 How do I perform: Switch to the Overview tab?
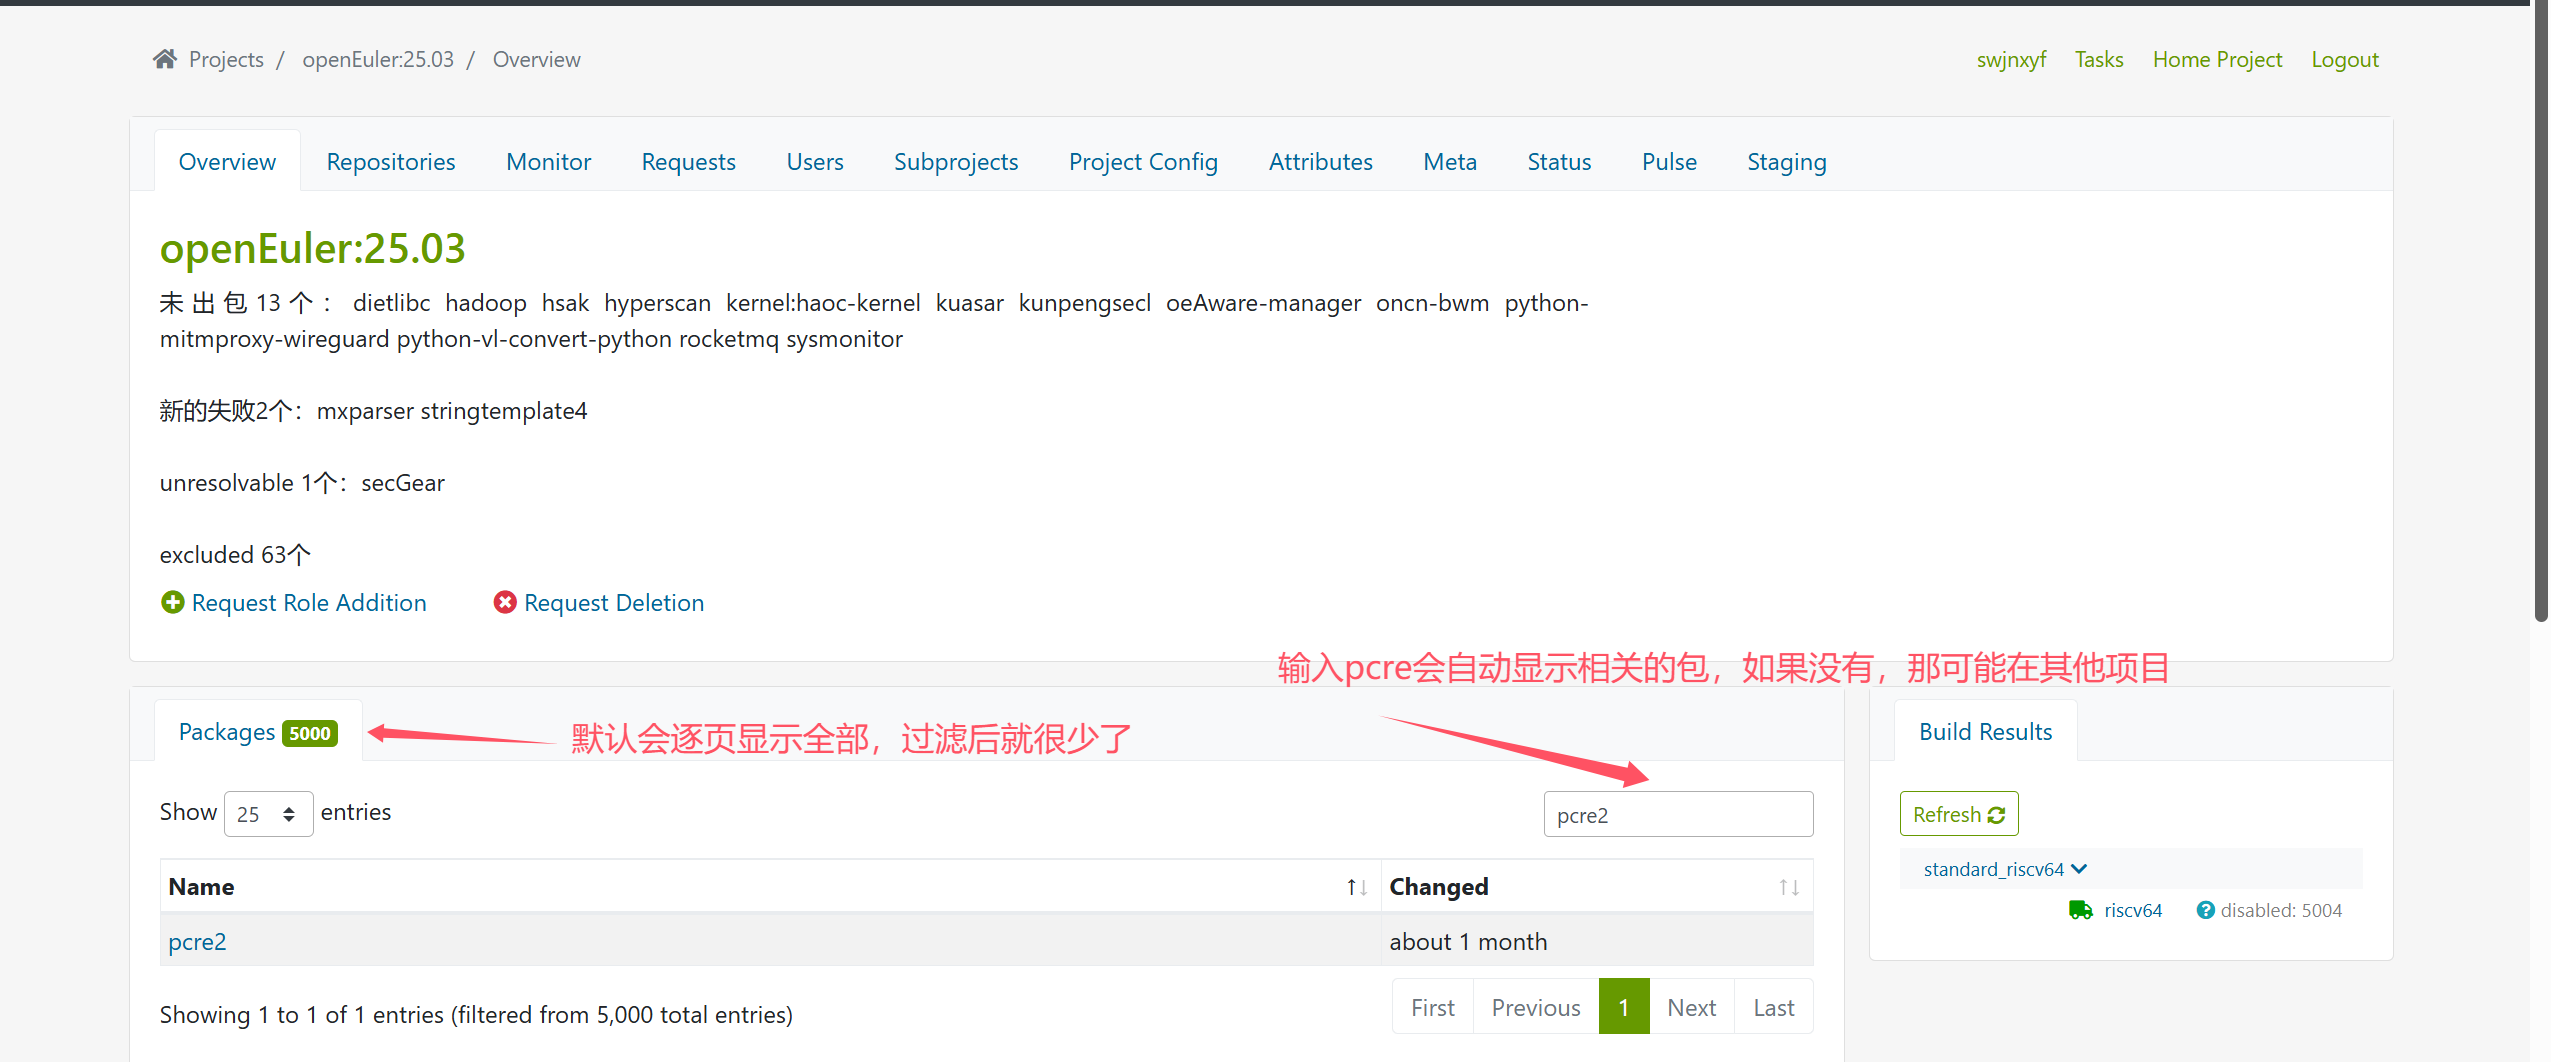227,162
